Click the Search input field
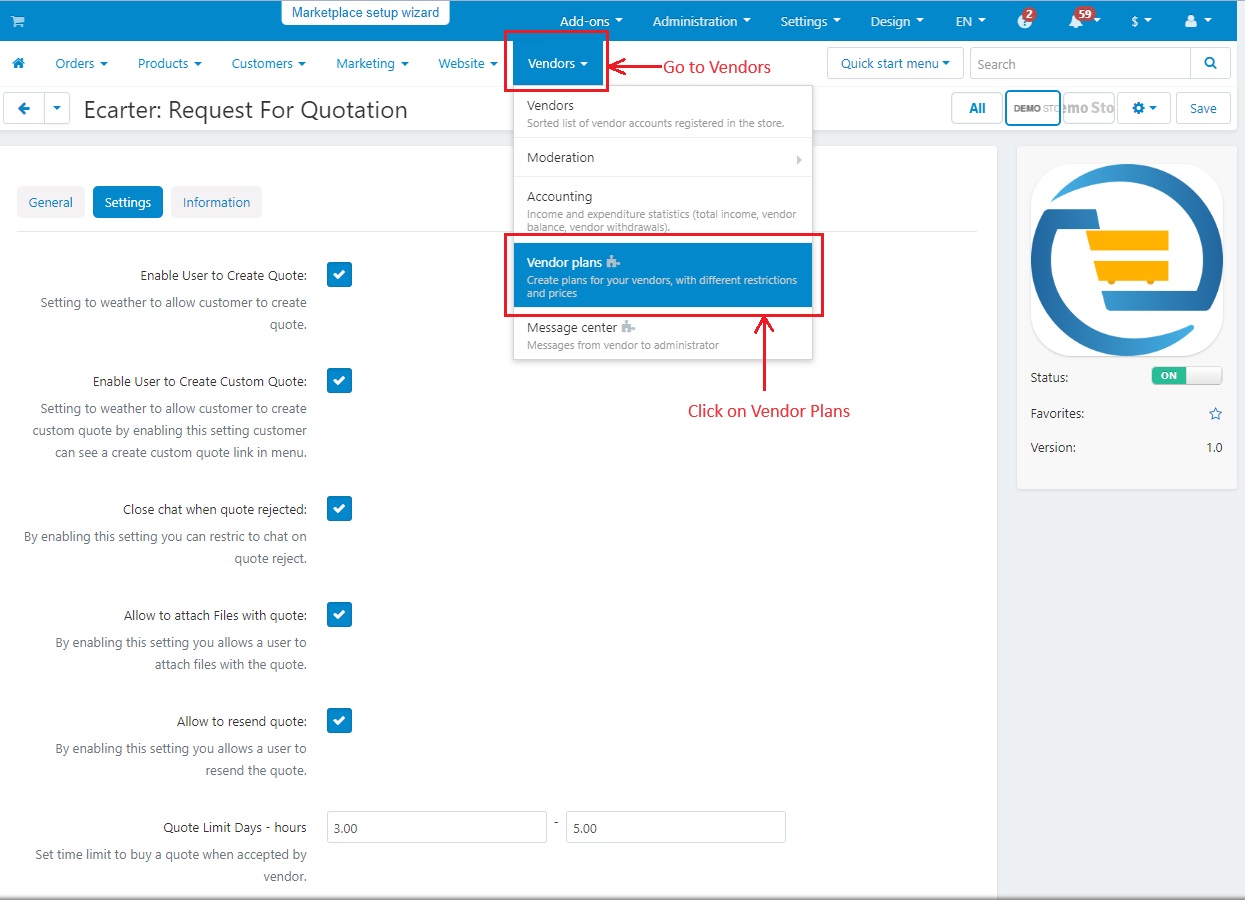Image resolution: width=1245 pixels, height=900 pixels. [1080, 63]
